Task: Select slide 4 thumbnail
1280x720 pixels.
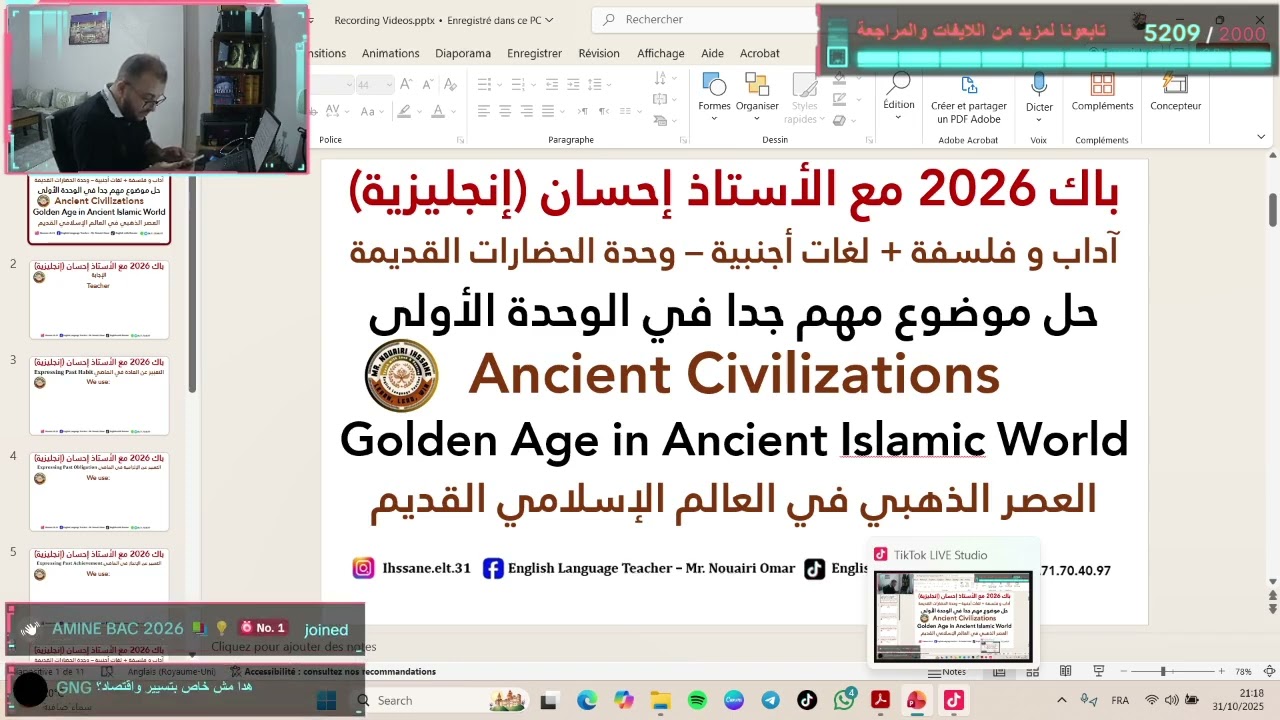Action: [99, 491]
